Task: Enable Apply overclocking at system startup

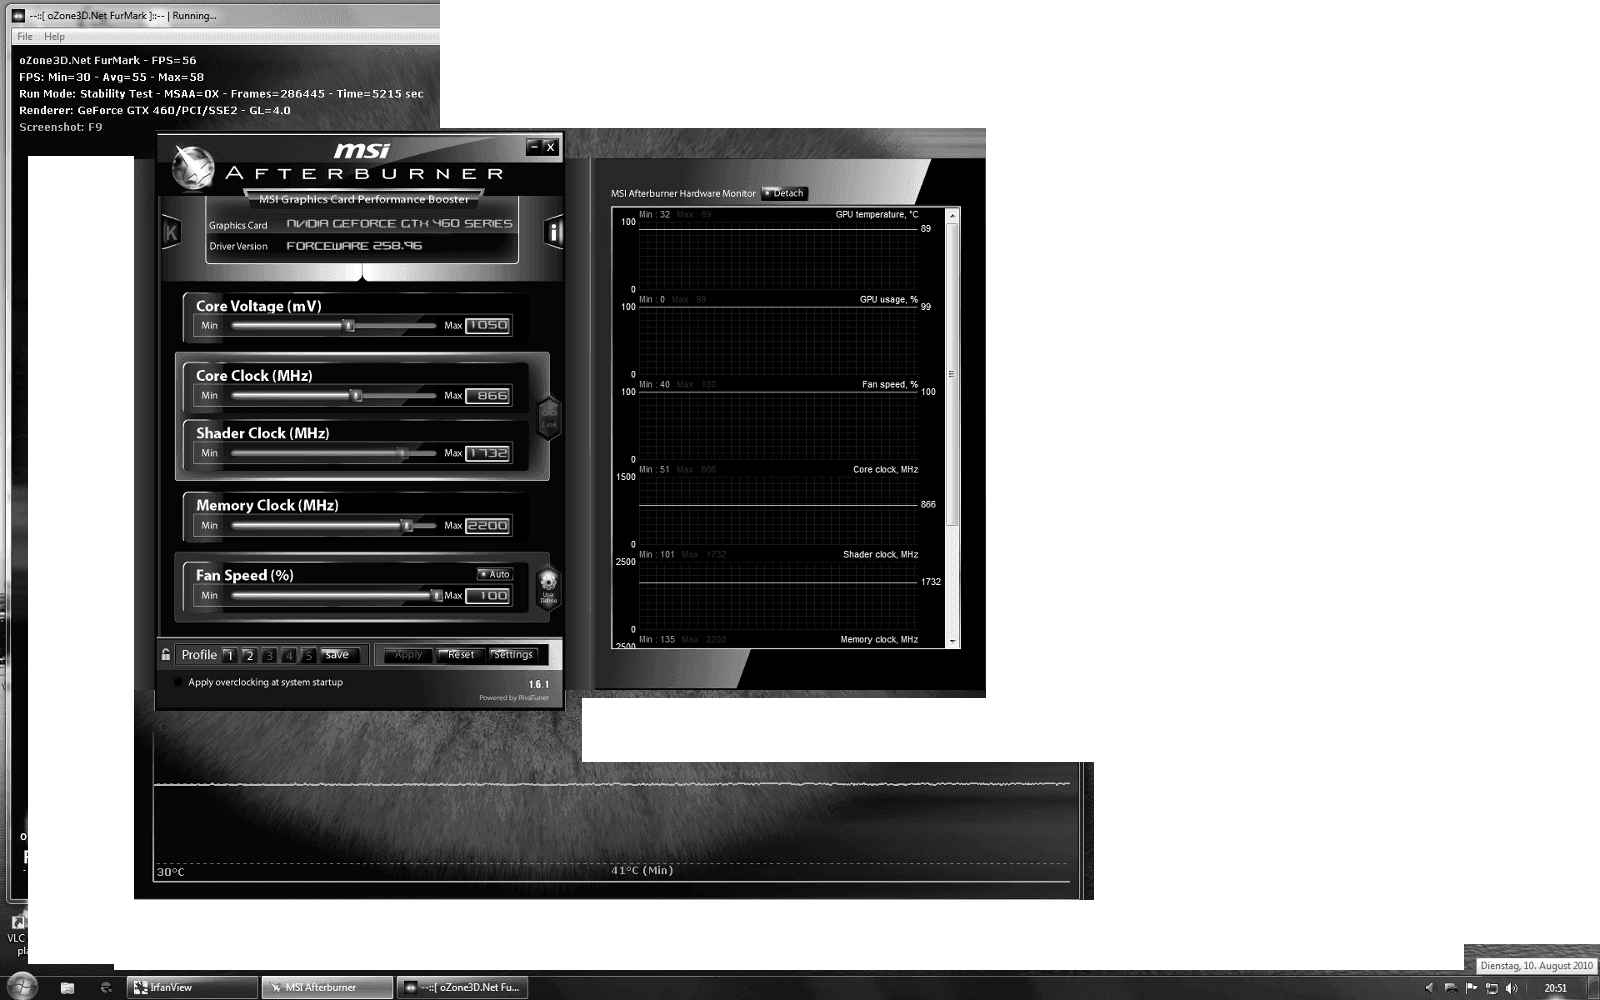Action: (178, 682)
